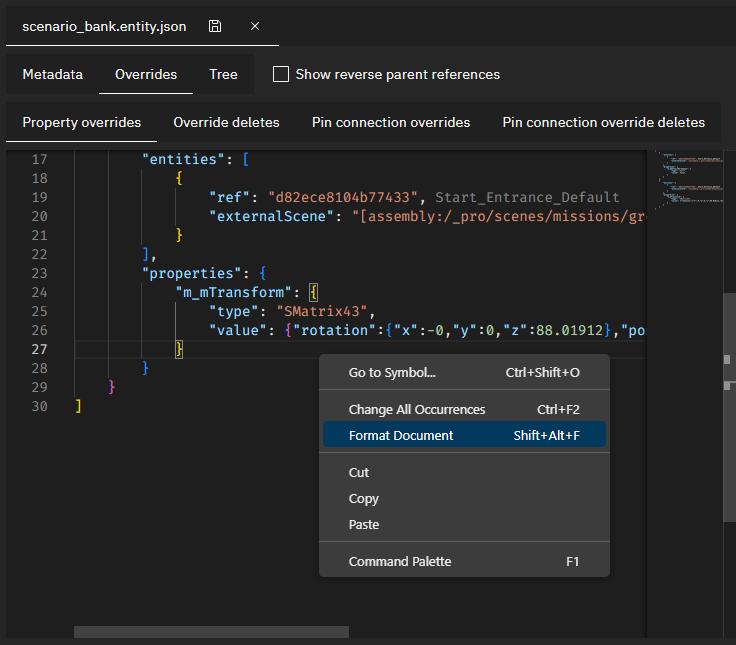
Task: Click line number 30 in the gutter
Action: tap(39, 406)
